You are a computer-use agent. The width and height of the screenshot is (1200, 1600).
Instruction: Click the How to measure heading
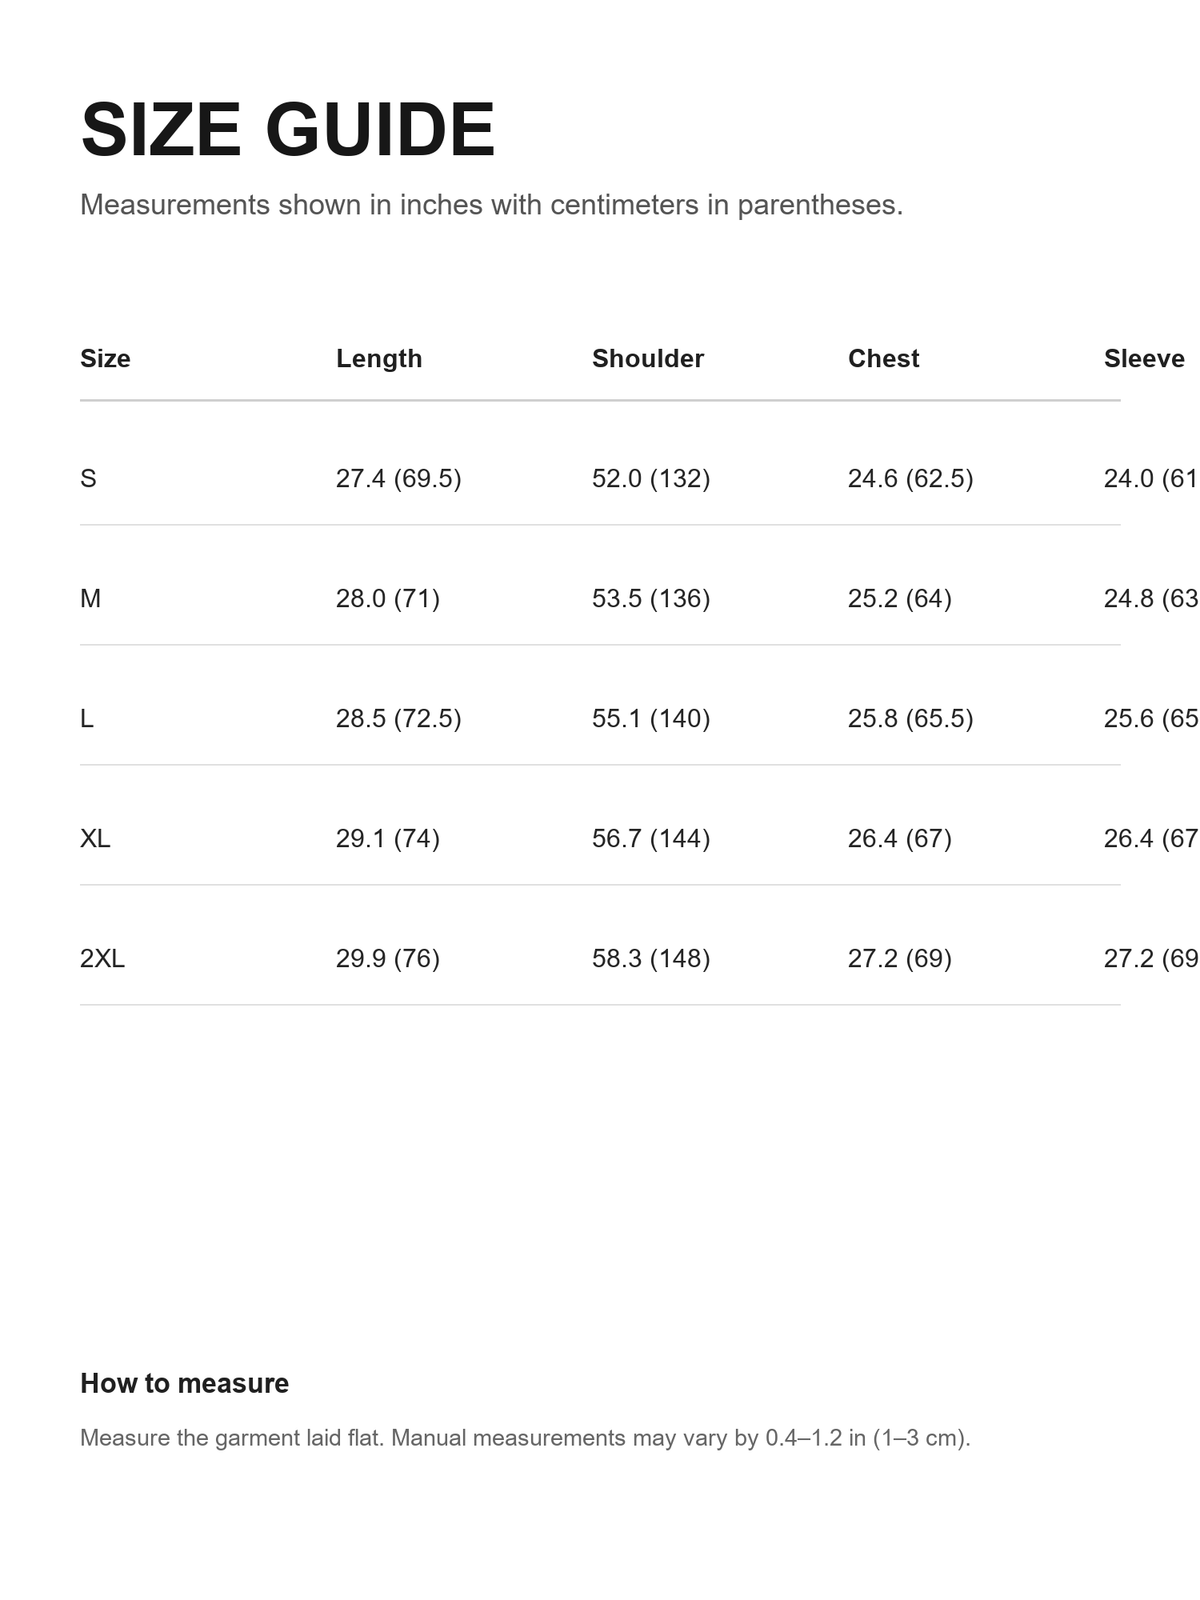[185, 1383]
